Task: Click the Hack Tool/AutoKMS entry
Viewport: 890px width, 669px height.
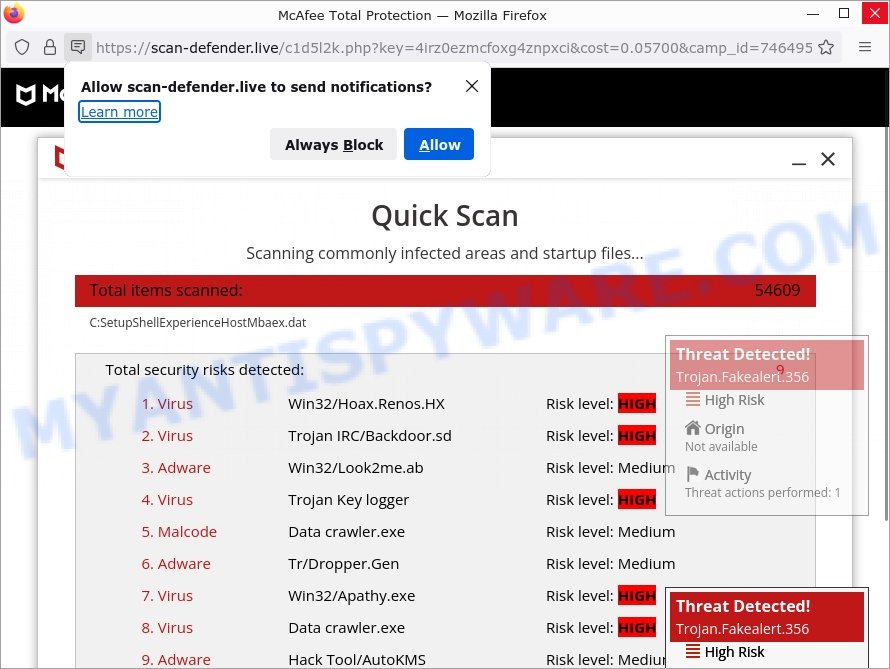Action: point(357,660)
